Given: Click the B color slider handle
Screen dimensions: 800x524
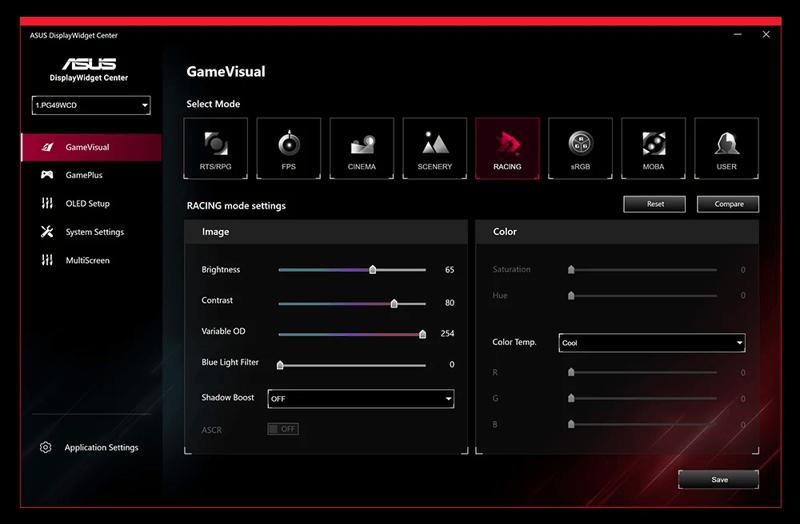Looking at the screenshot, I should click(x=571, y=424).
